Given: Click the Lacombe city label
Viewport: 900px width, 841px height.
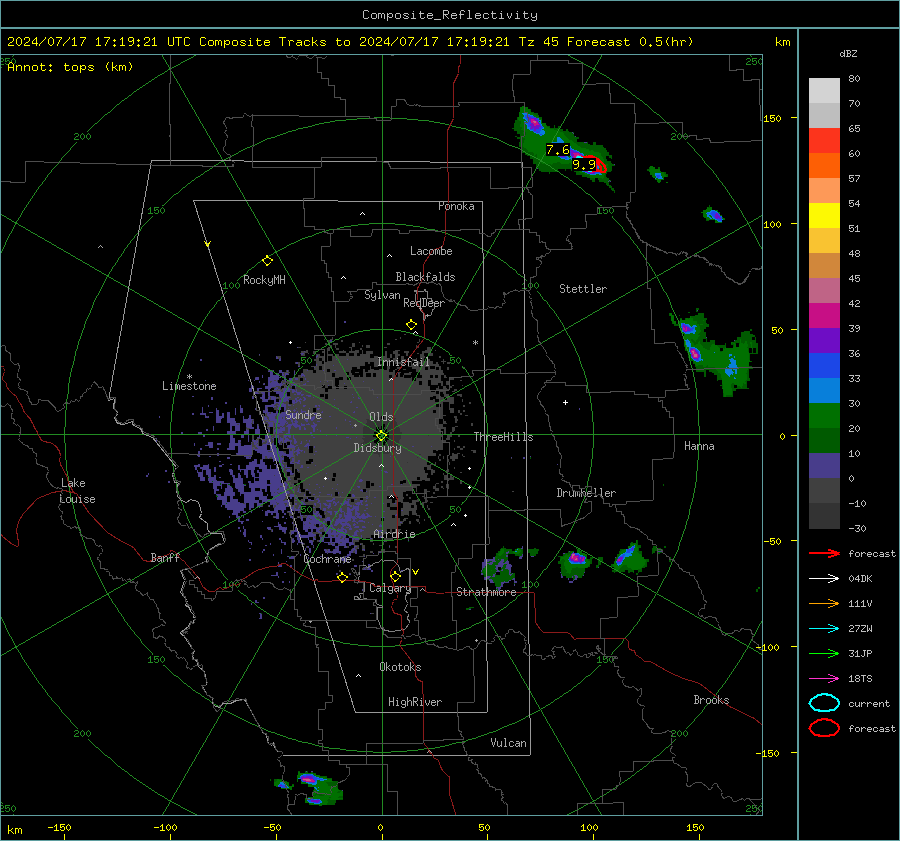Looking at the screenshot, I should coord(431,251).
